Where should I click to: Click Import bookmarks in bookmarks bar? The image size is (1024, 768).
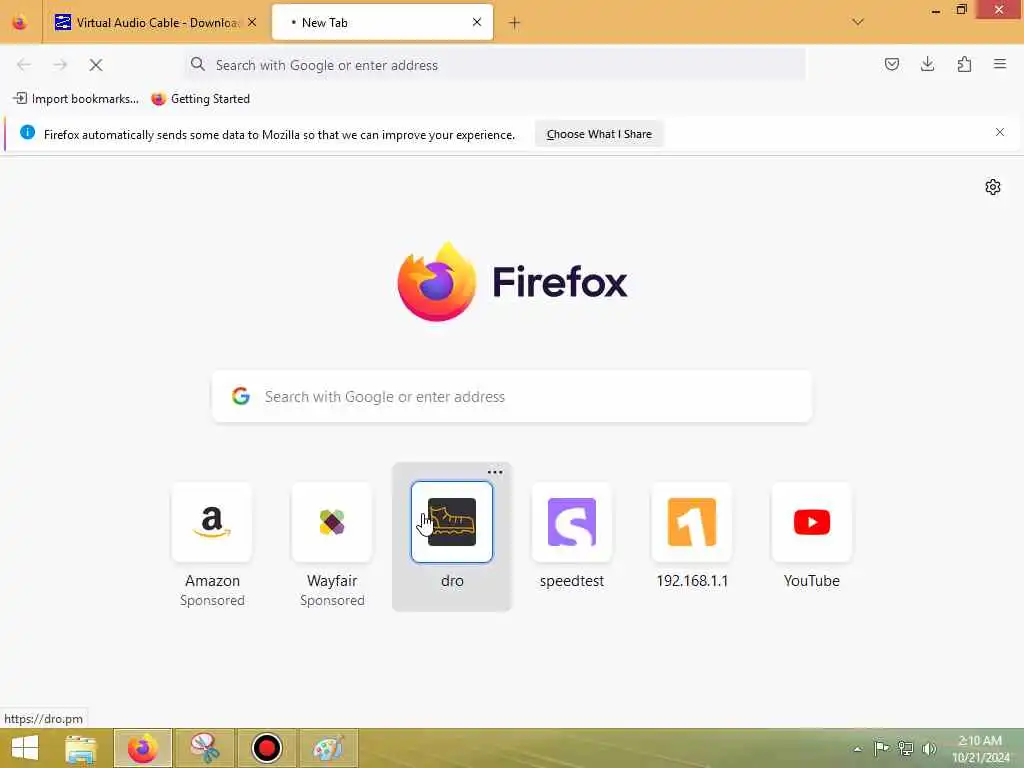76,99
